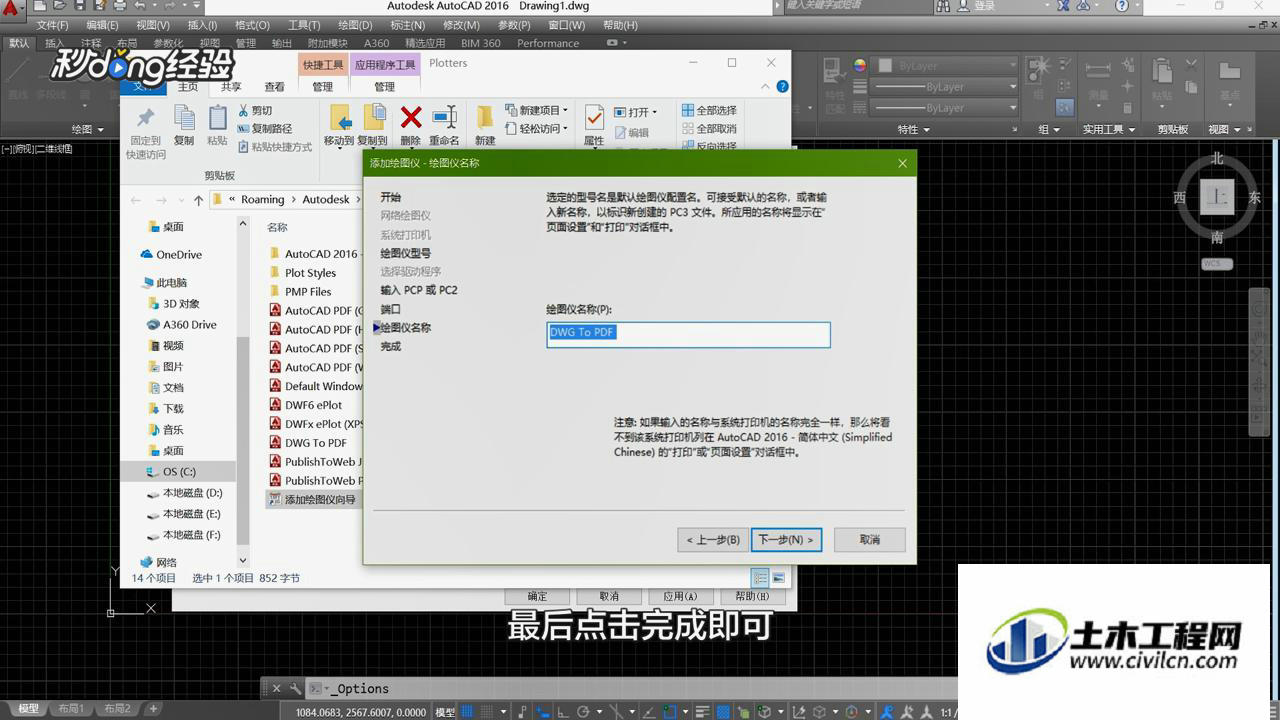Click the Rename icon in Explorer ribbon
Viewport: 1280px width, 720px height.
tap(444, 118)
